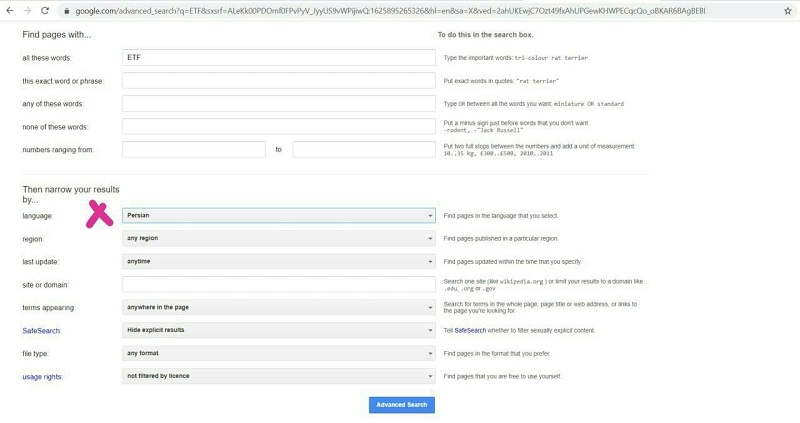
Task: Click the 'terms appearing:' label
Action: click(48, 308)
